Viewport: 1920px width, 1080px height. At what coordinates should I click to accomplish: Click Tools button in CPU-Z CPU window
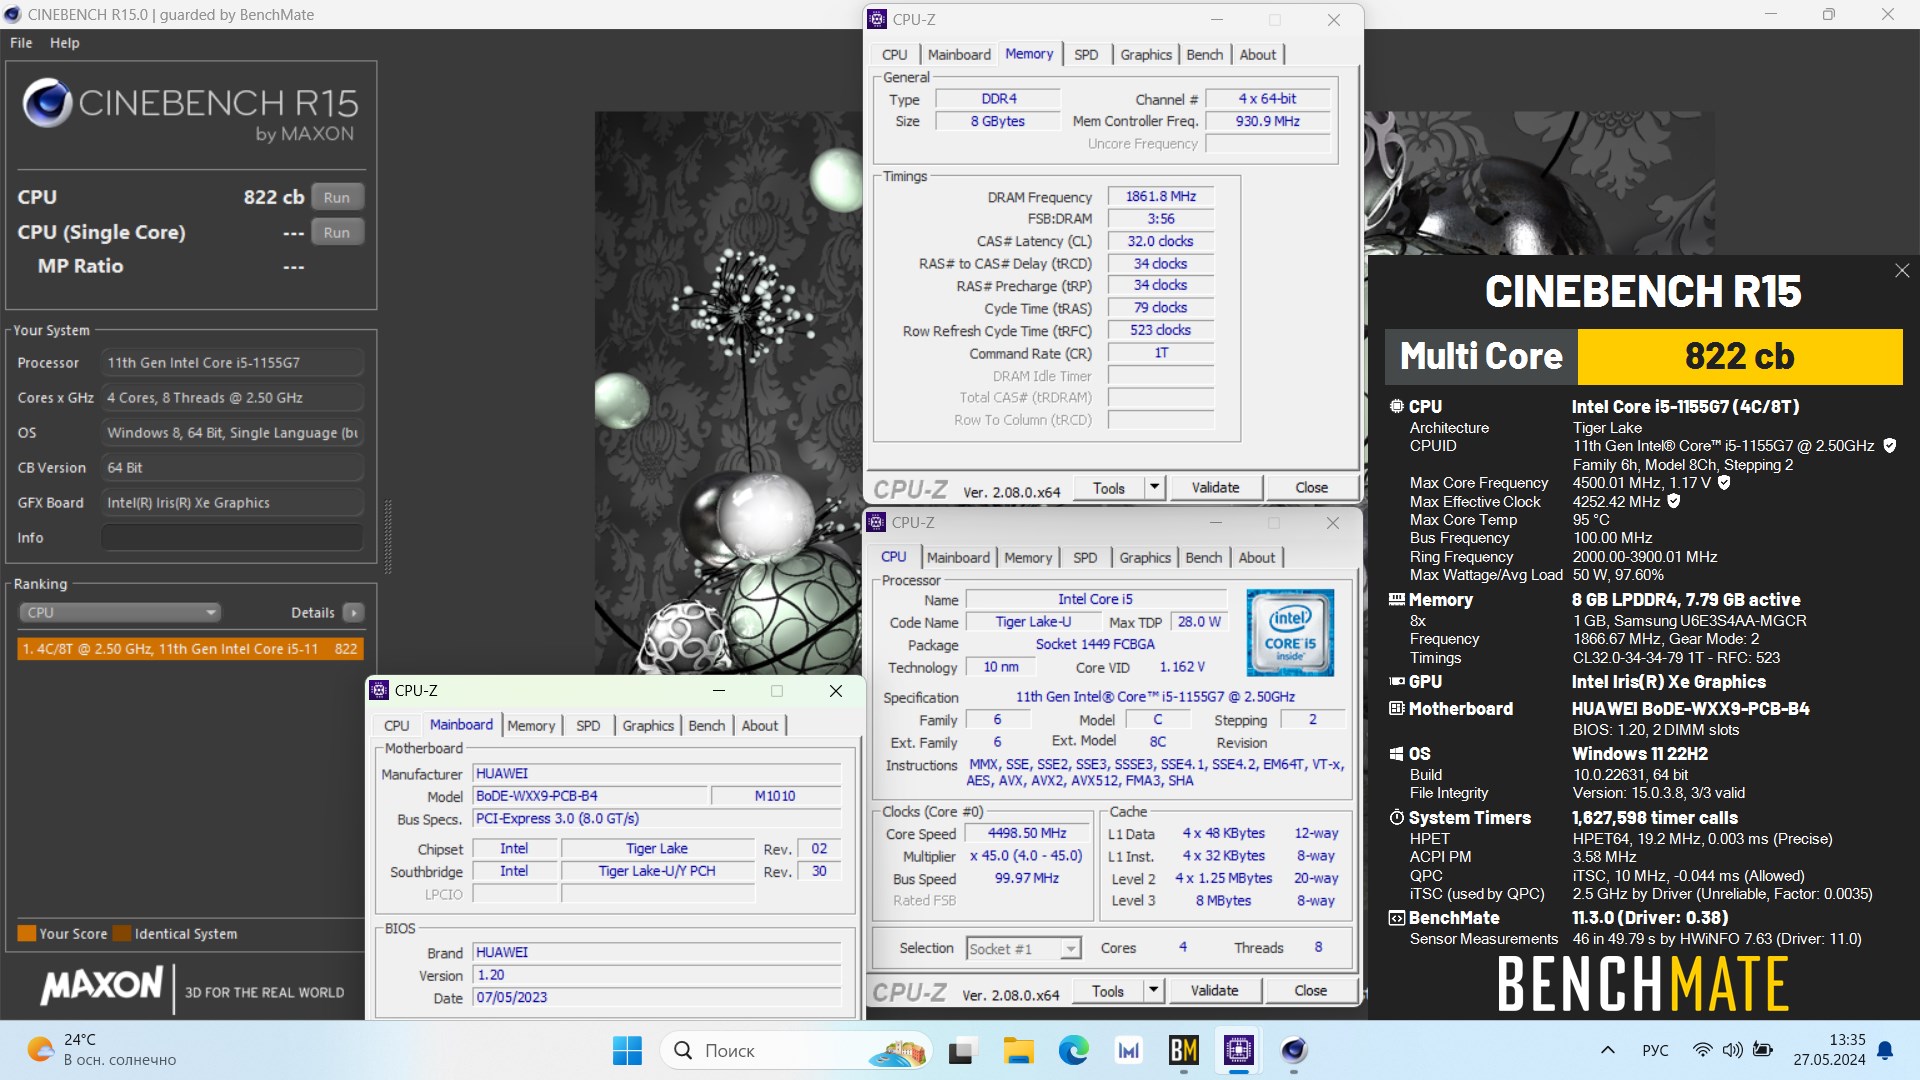point(1108,991)
